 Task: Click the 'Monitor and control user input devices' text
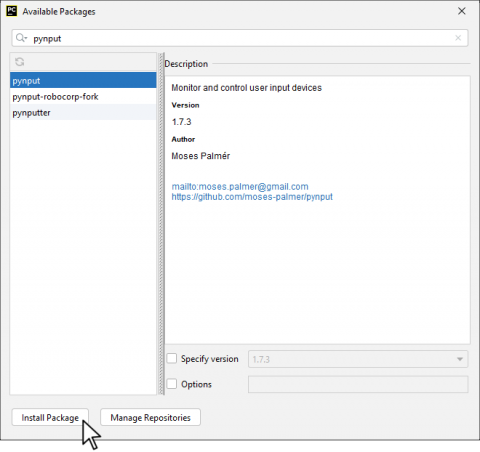pos(247,88)
